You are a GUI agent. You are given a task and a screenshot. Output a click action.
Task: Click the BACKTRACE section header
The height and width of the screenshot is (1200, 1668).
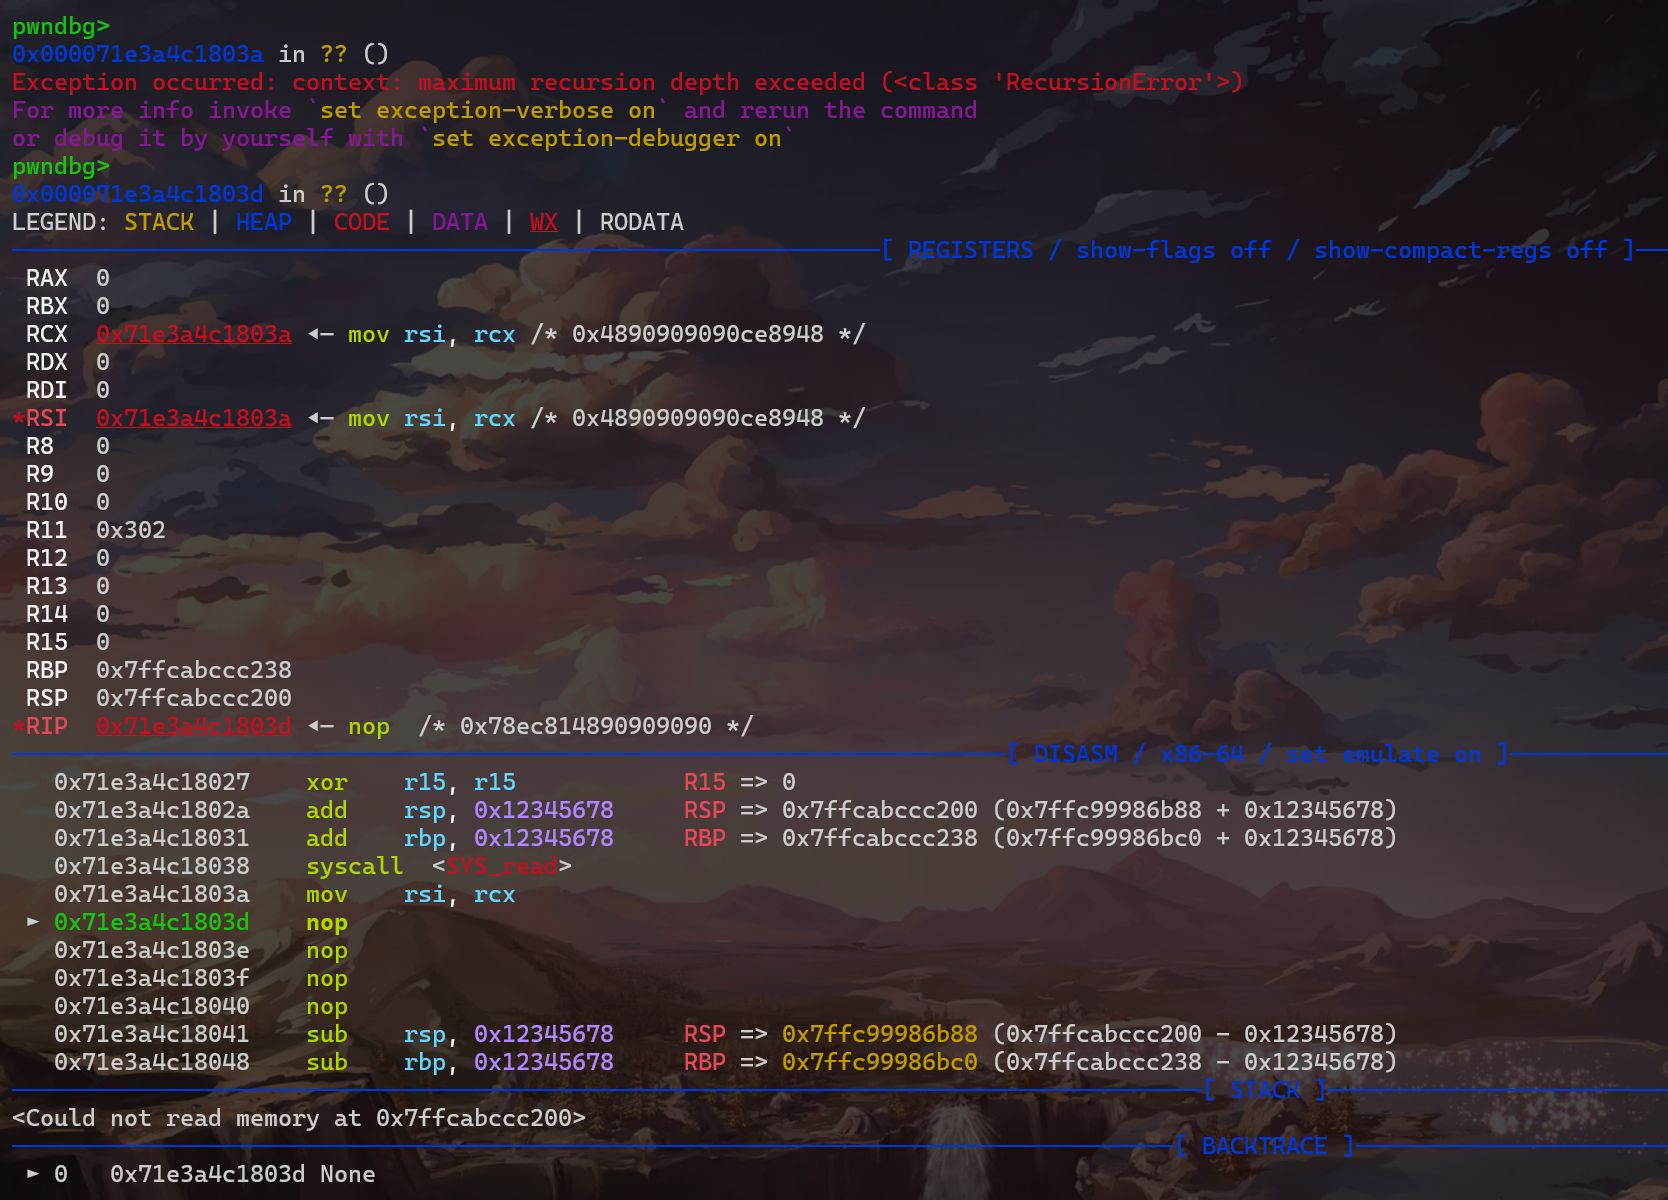(x=1264, y=1146)
